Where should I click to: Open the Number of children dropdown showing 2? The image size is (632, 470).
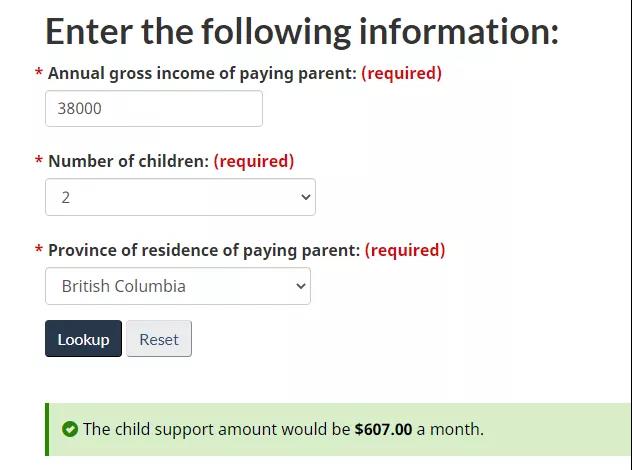coord(180,197)
